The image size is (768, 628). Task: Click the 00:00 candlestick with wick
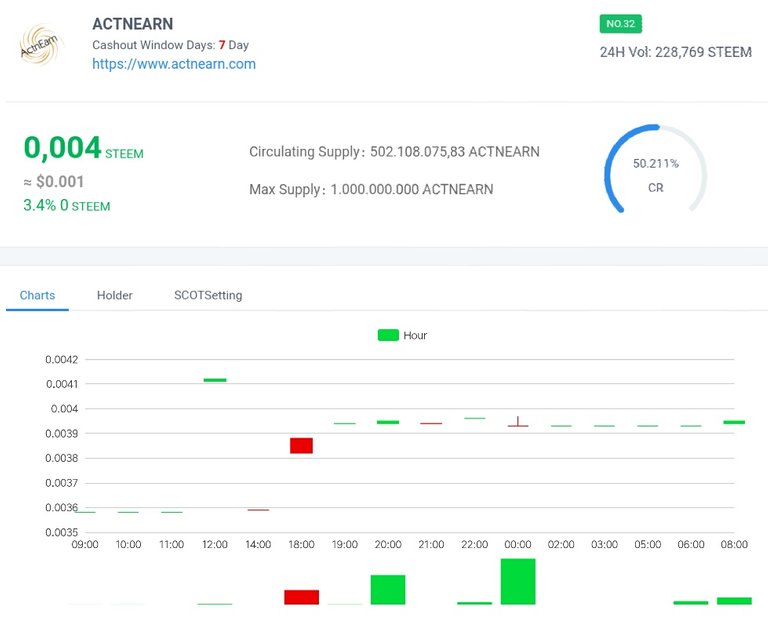coord(518,422)
